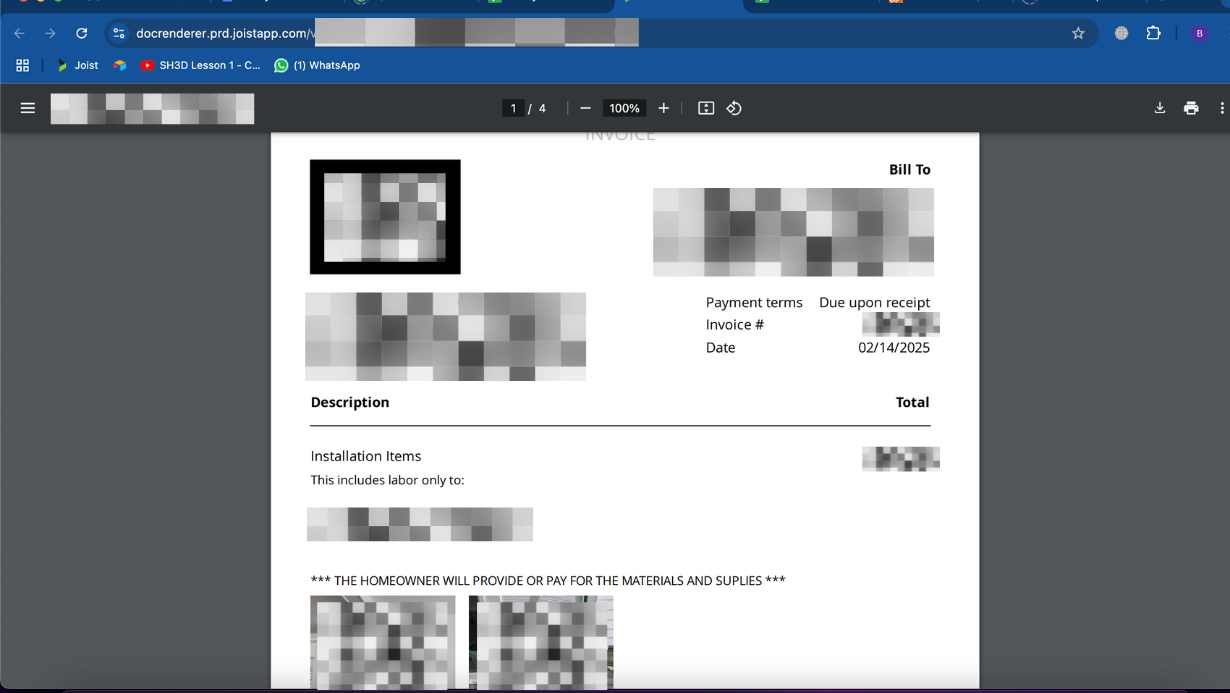Rotate the PDF counterclockwise

click(x=734, y=108)
